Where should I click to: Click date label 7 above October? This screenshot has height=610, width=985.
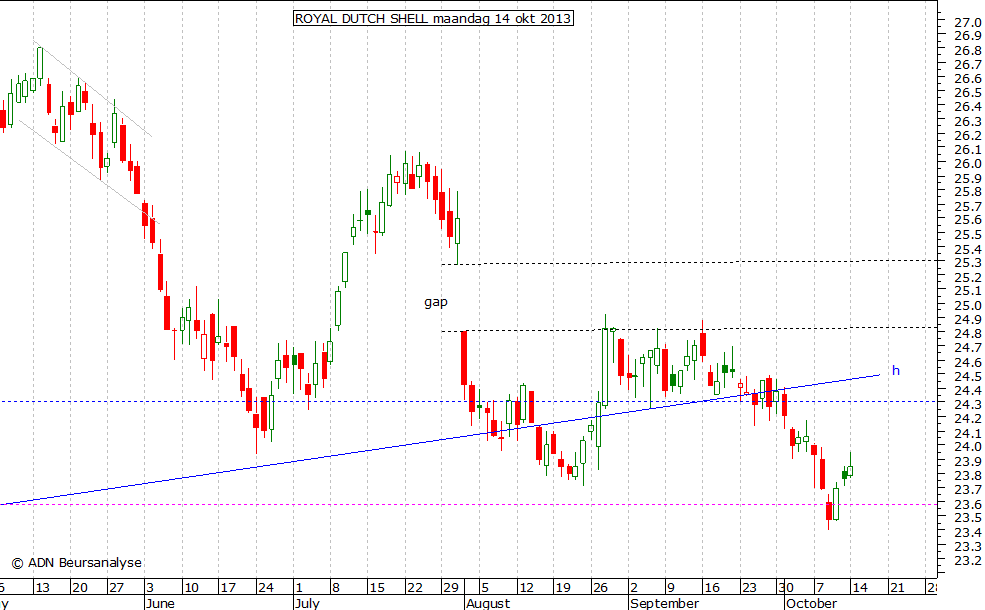820,588
